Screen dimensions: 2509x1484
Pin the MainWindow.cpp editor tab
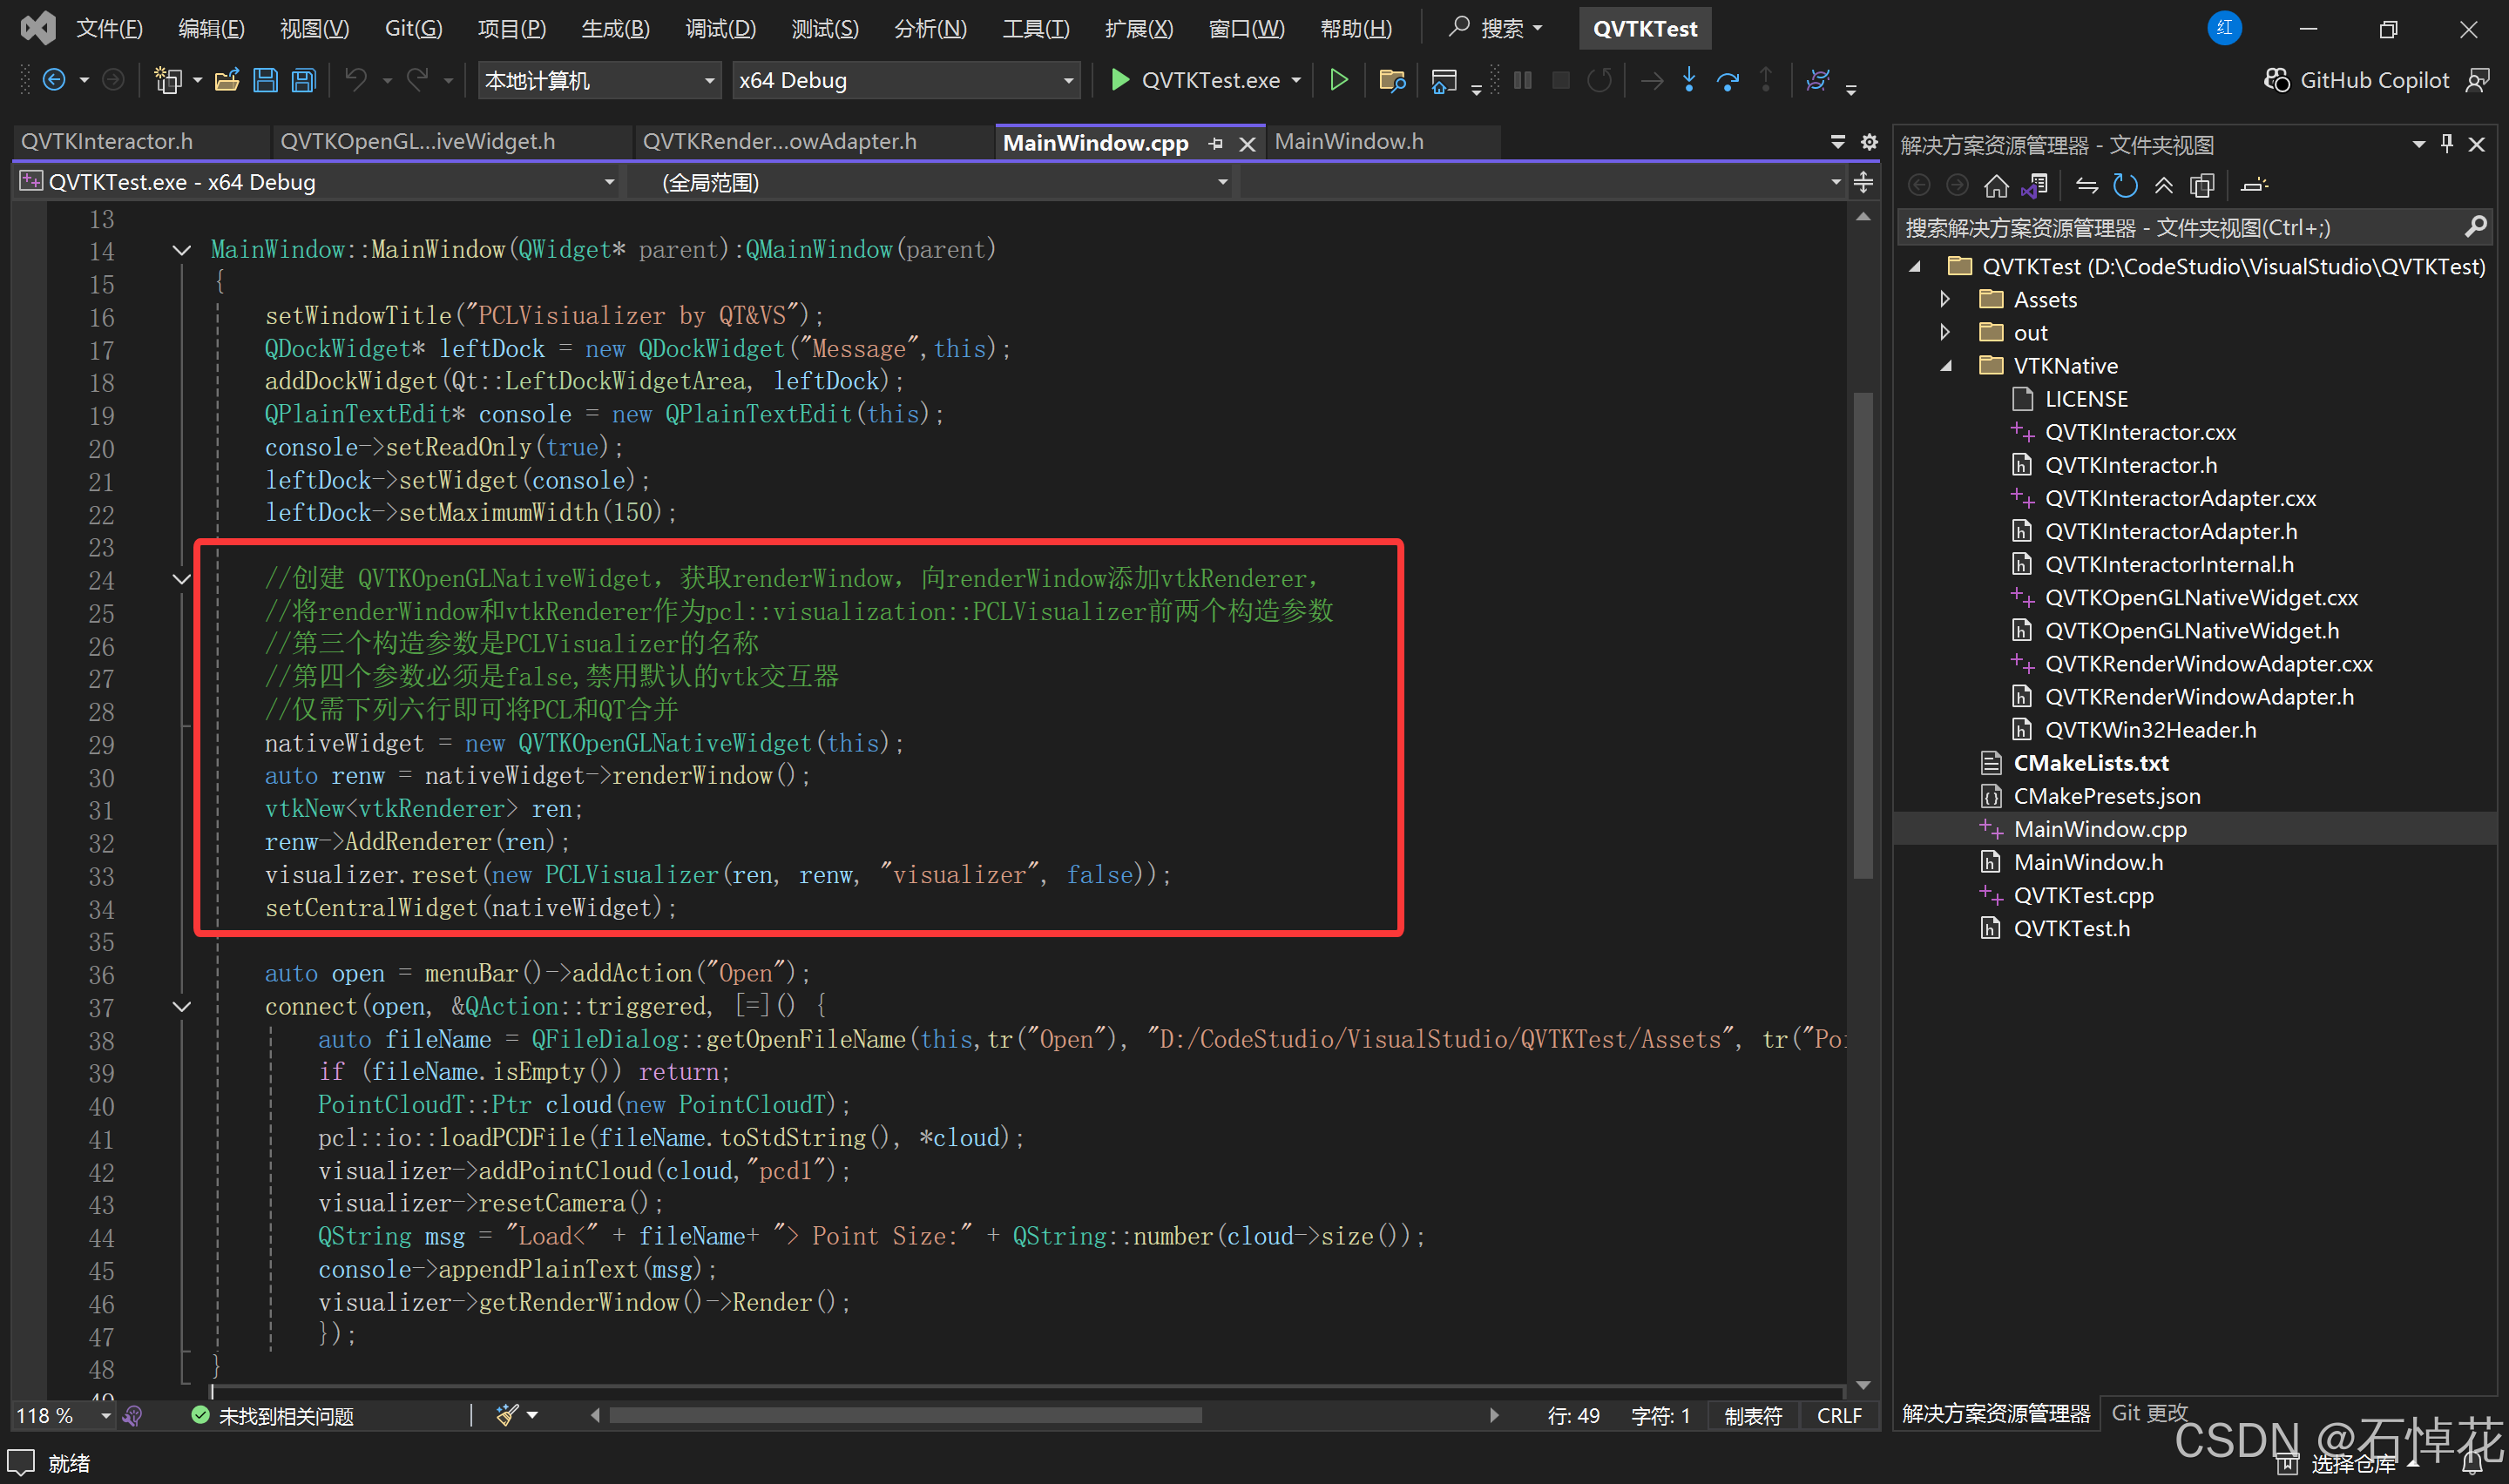(1216, 143)
